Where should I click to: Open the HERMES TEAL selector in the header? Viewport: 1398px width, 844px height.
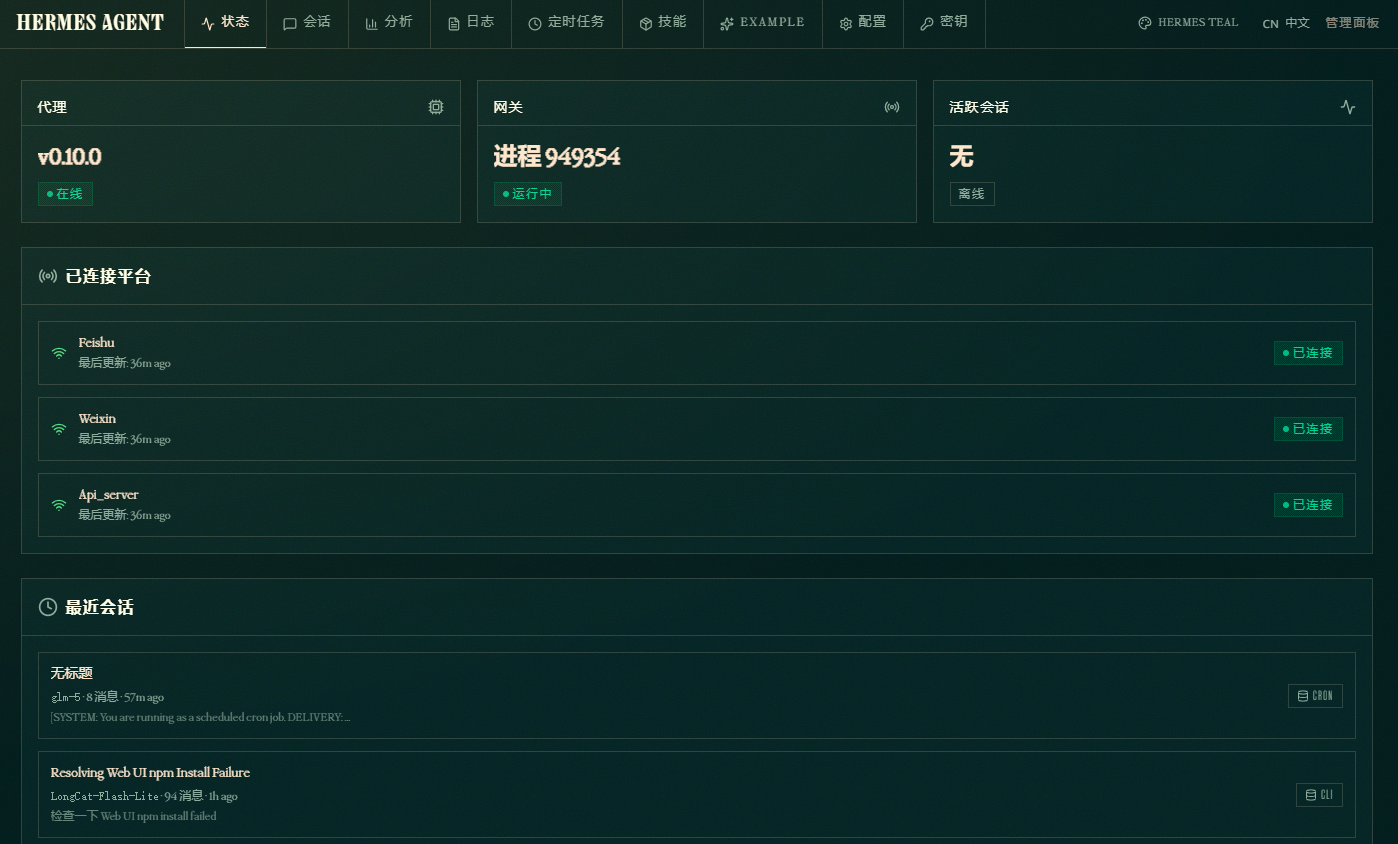(1187, 22)
